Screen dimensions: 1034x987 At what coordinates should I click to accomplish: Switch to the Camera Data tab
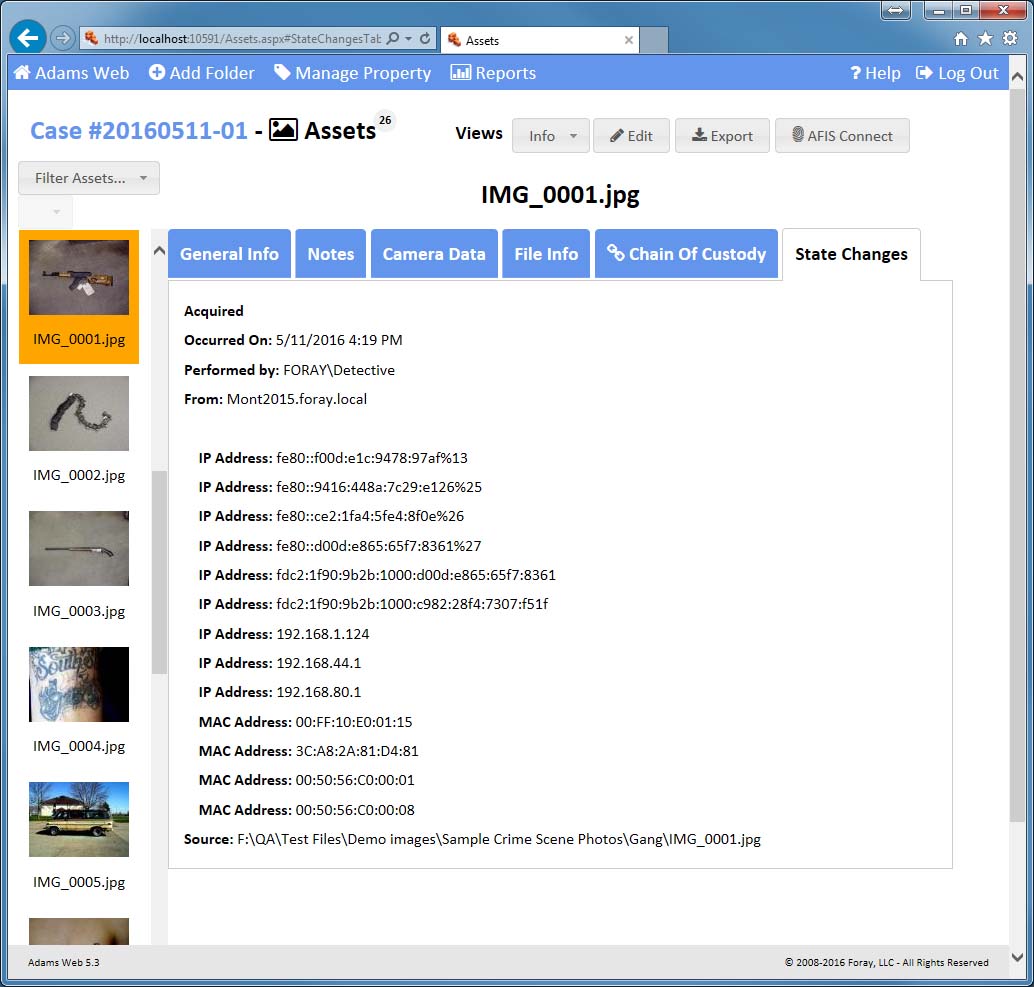(x=434, y=254)
